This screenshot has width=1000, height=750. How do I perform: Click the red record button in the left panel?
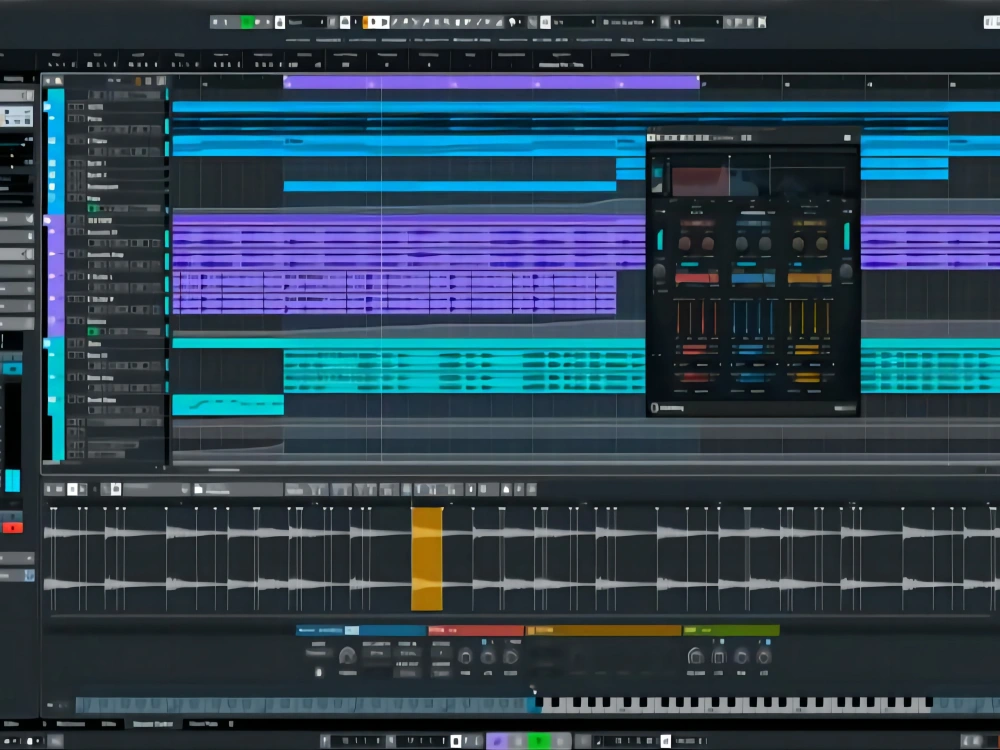[12, 528]
